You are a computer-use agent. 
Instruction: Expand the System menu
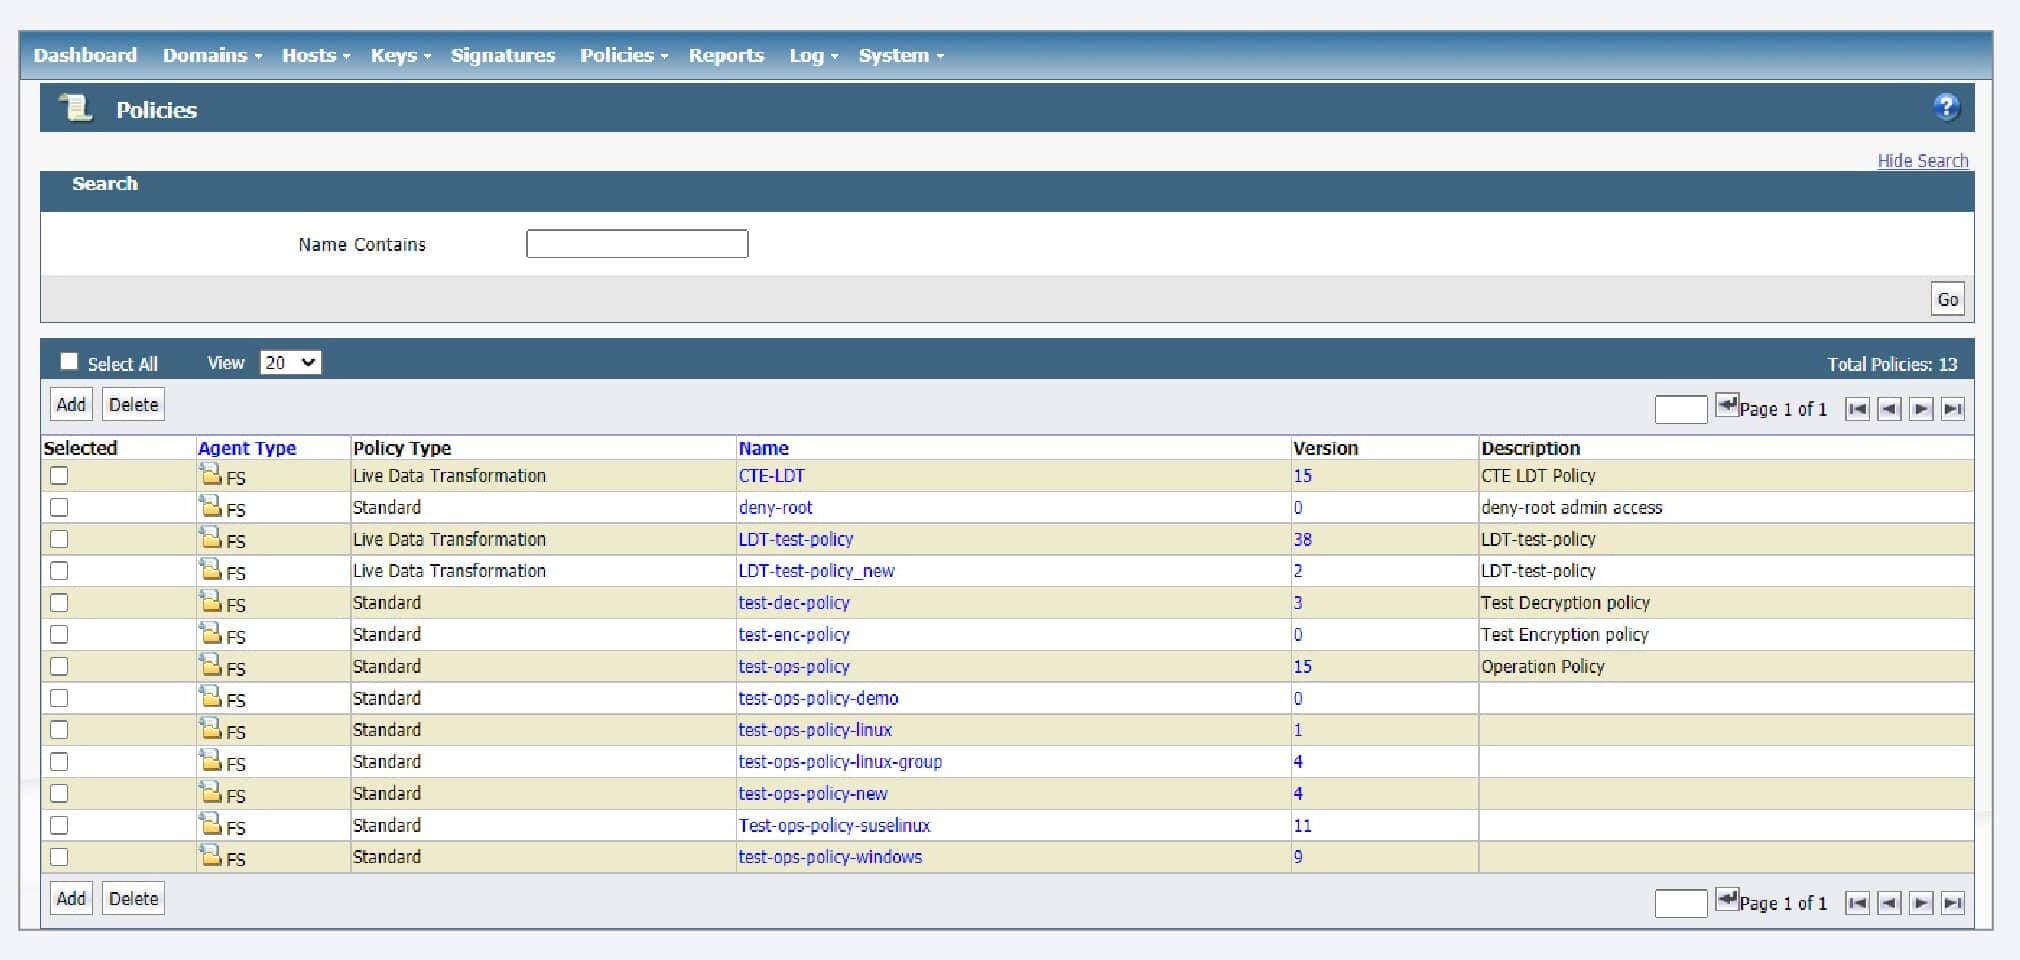click(900, 55)
